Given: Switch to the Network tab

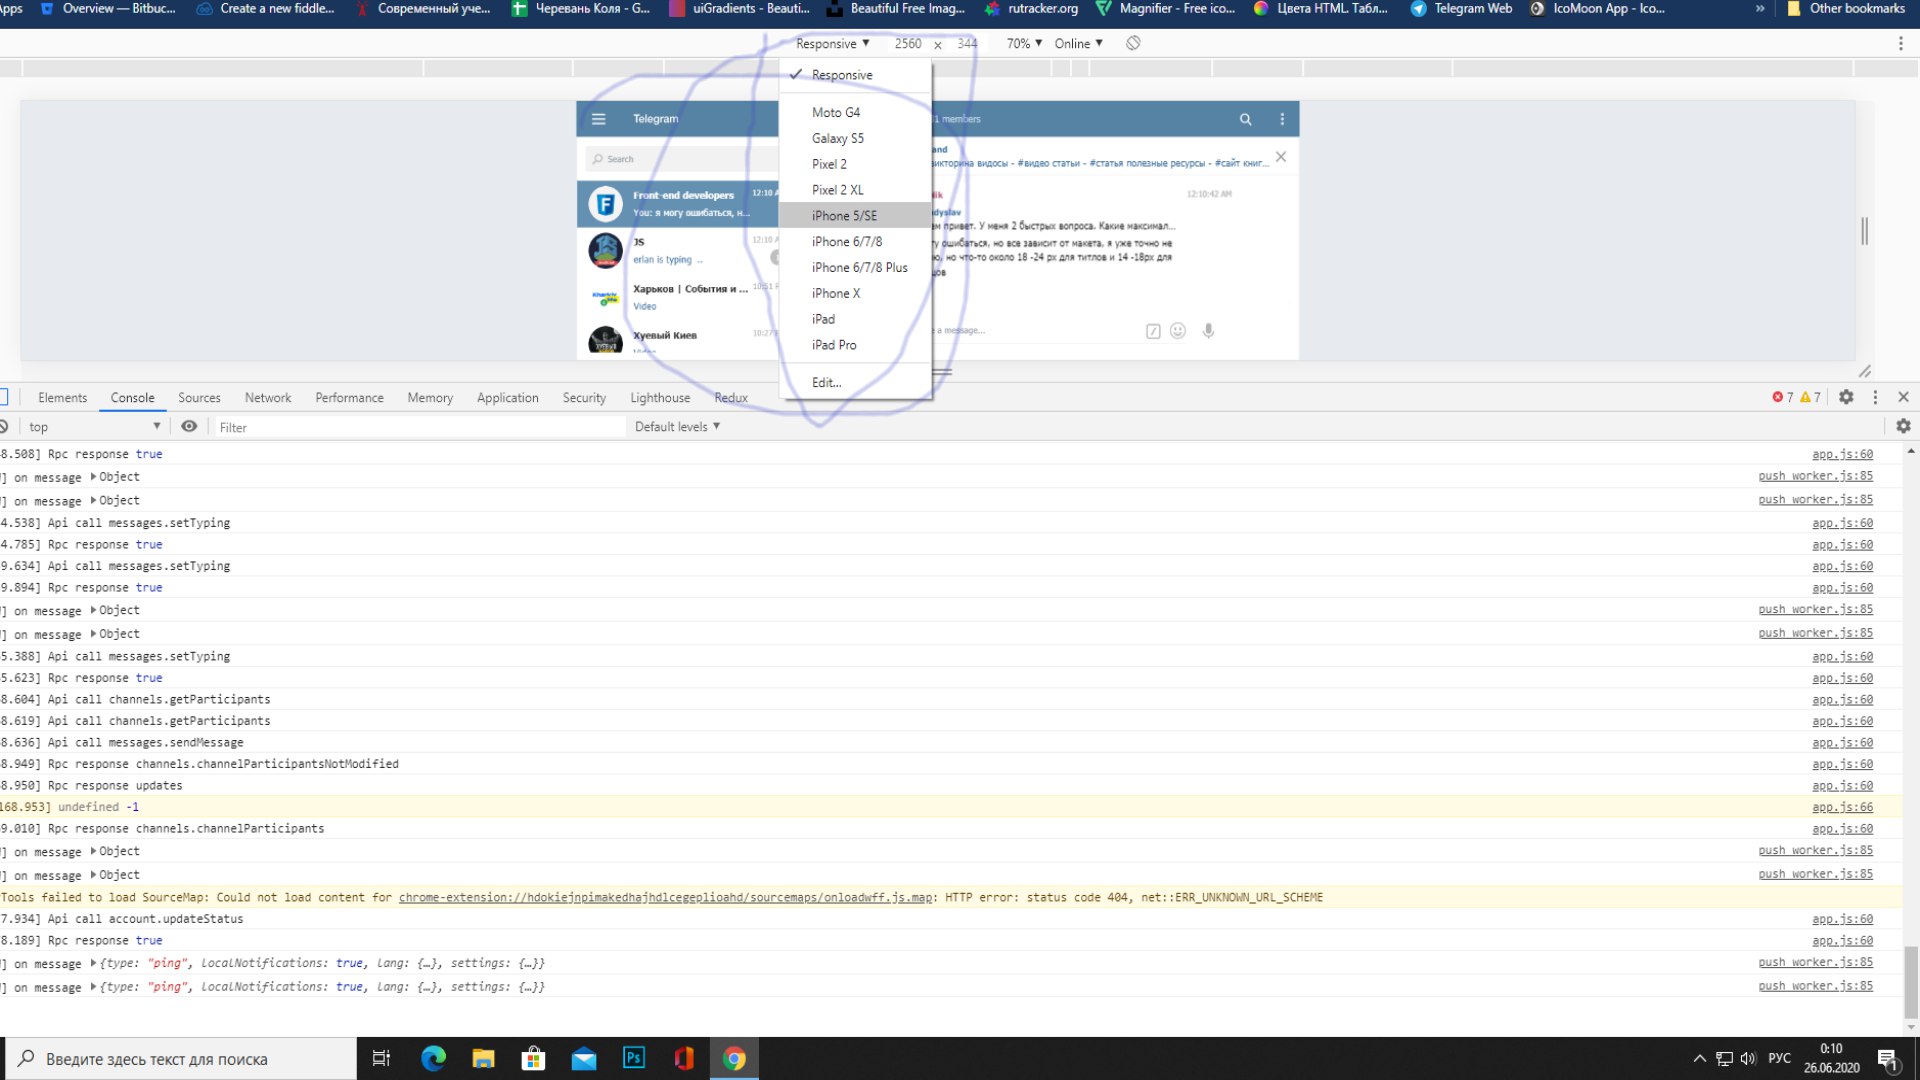Looking at the screenshot, I should [268, 397].
